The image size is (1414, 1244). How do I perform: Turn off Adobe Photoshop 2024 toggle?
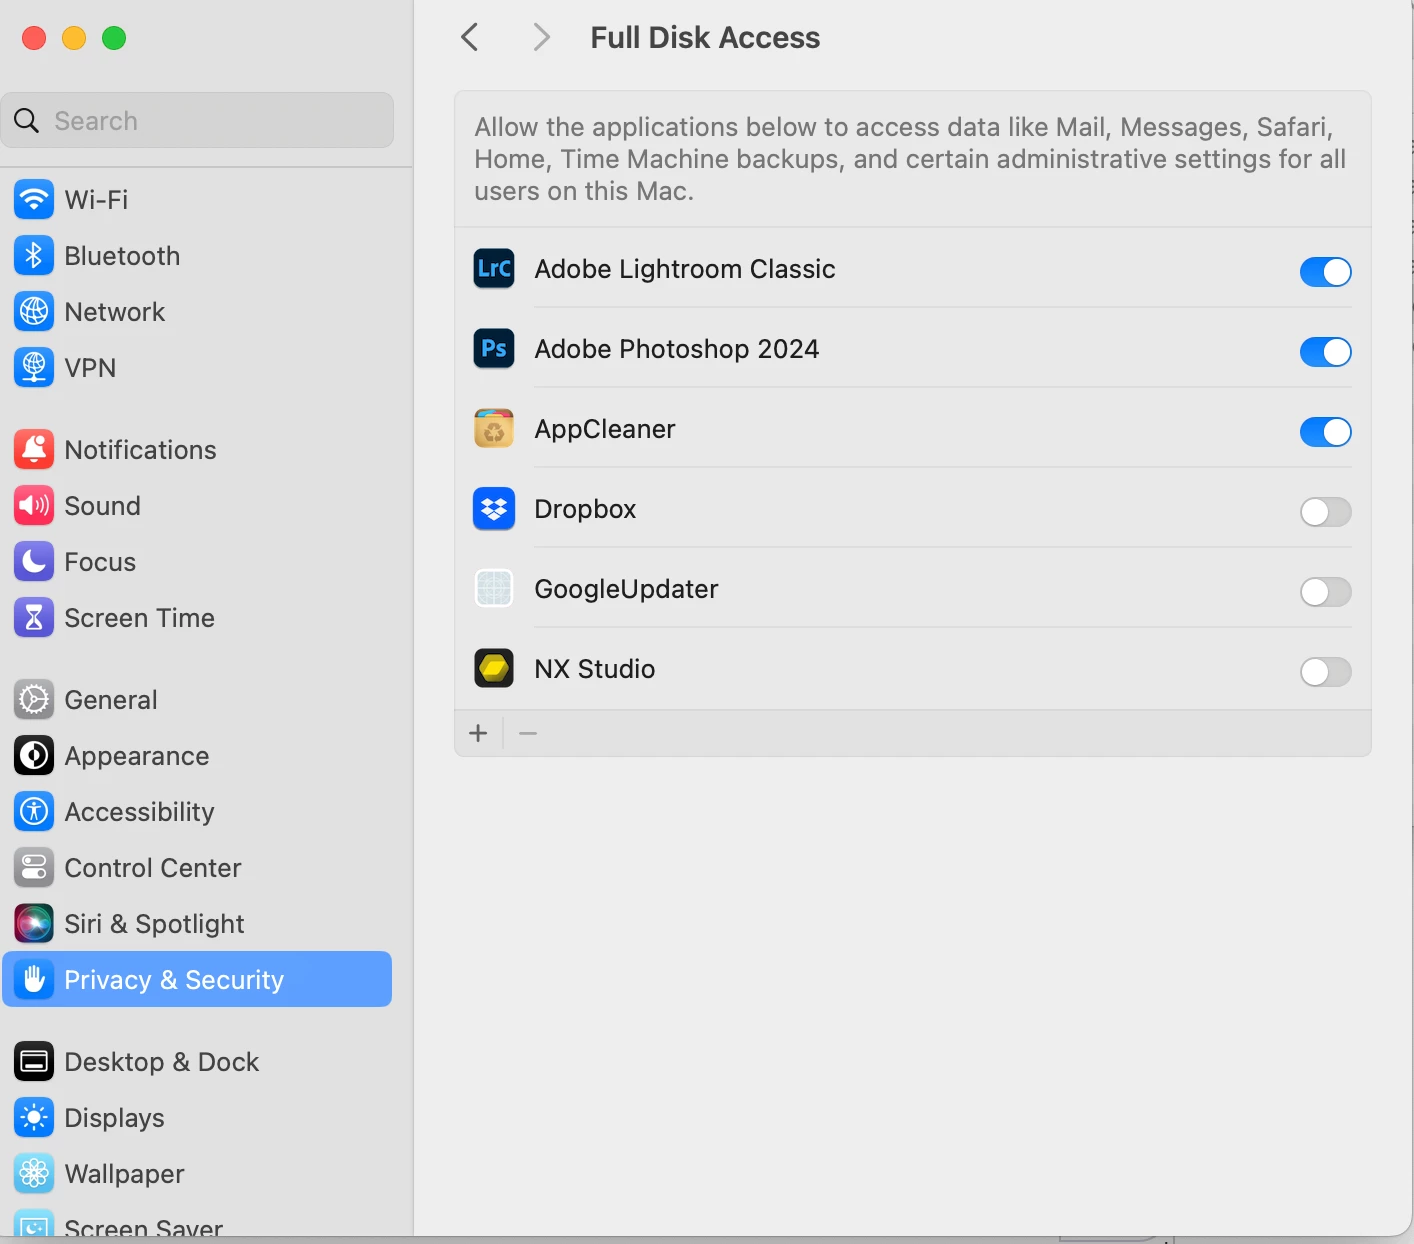[1326, 352]
